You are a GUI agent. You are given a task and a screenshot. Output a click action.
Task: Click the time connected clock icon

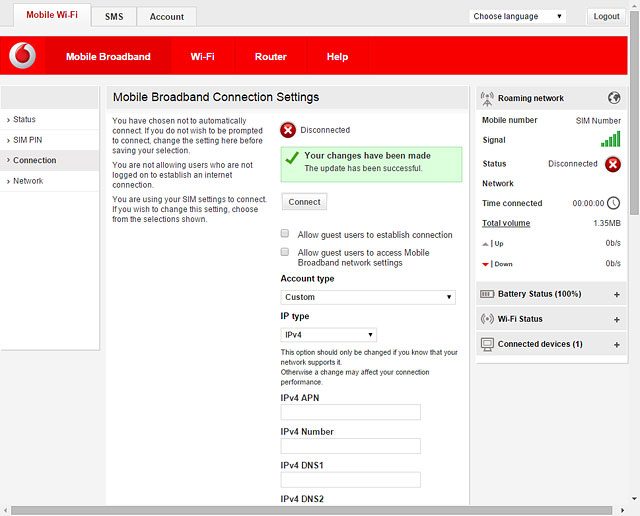(613, 203)
